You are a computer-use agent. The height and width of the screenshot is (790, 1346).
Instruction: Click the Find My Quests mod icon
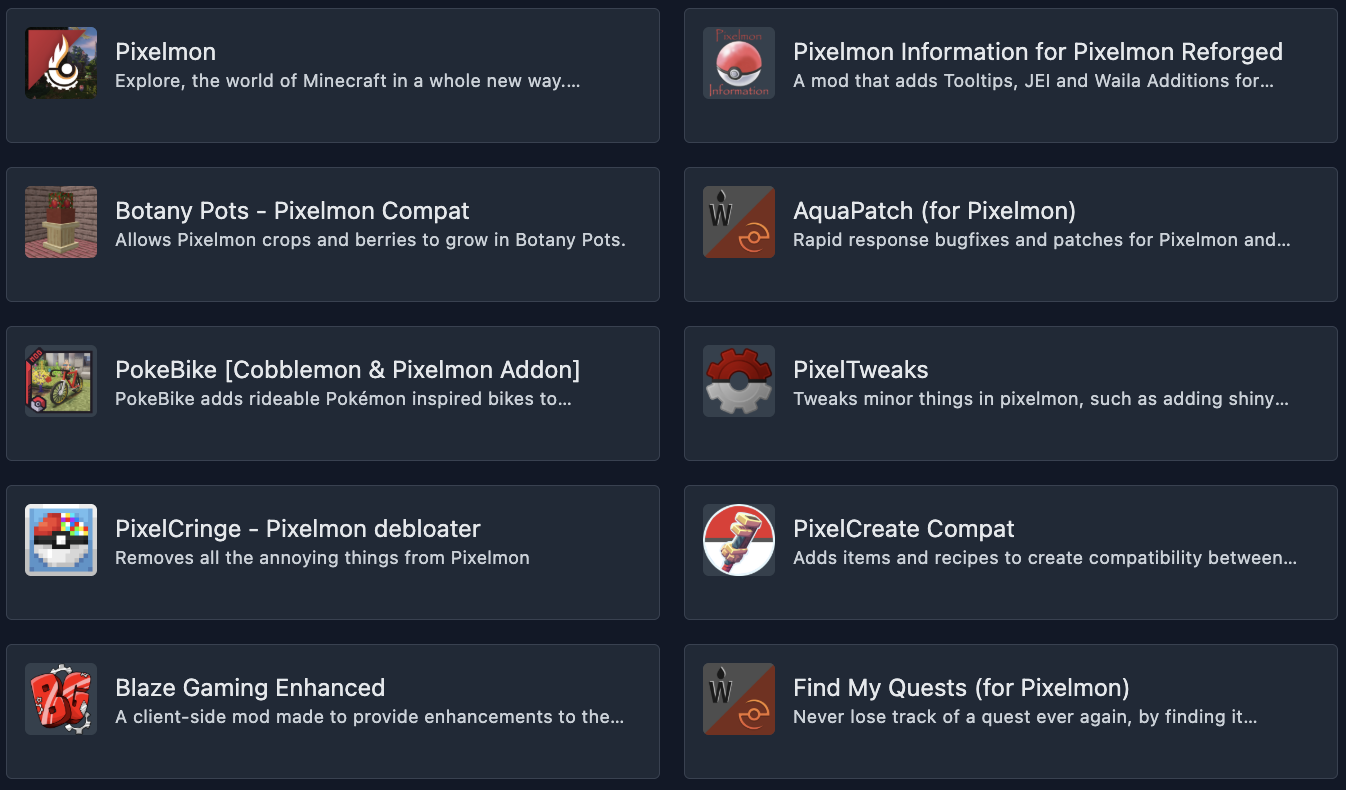coord(739,699)
